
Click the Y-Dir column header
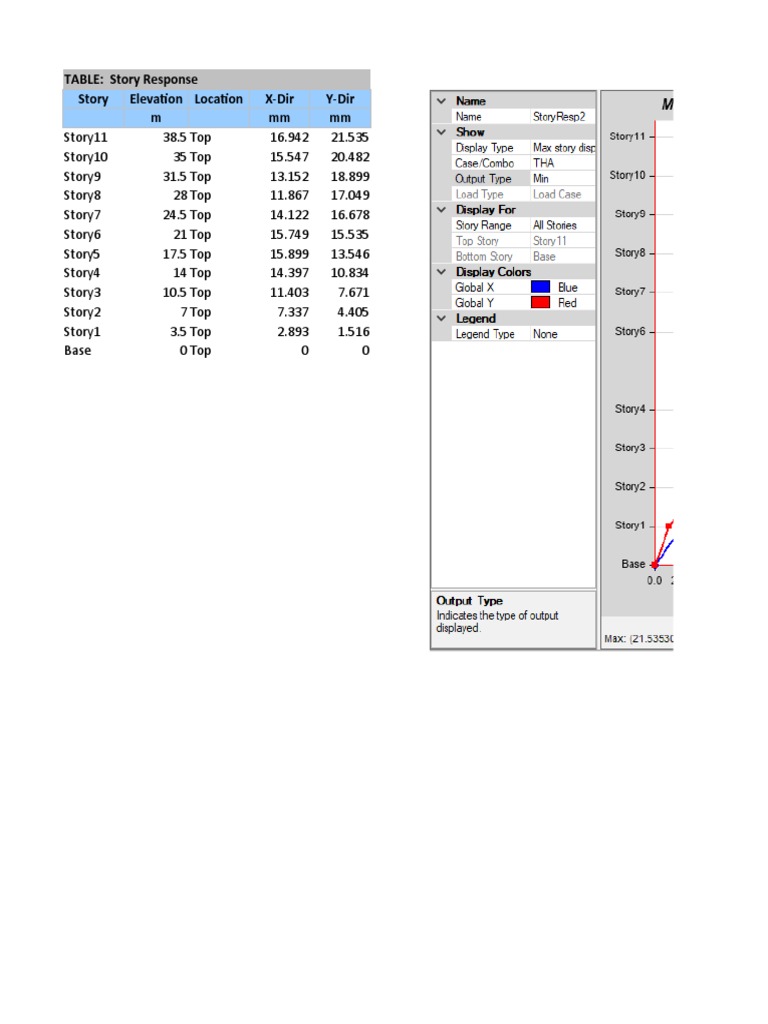click(340, 99)
